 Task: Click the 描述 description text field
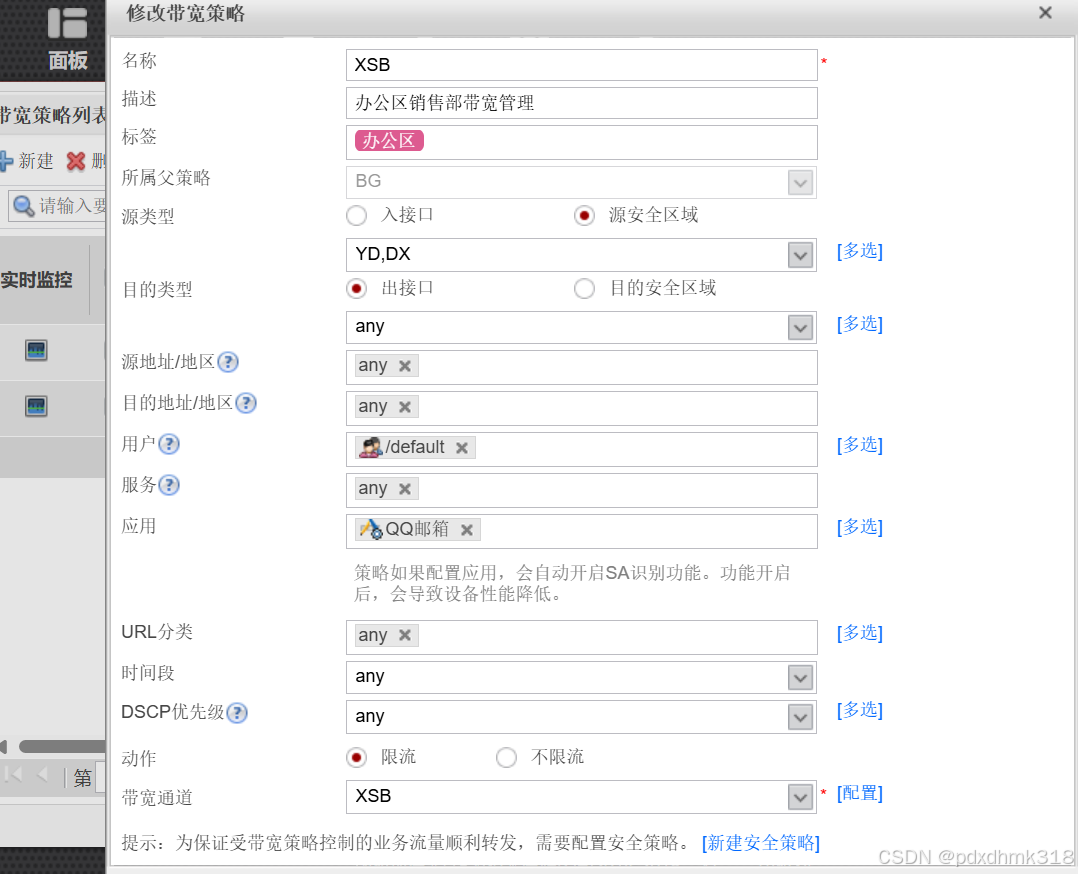[581, 103]
